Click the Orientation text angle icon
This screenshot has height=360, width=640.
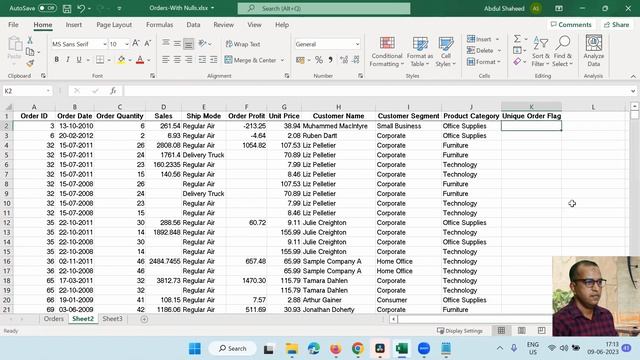(x=202, y=43)
